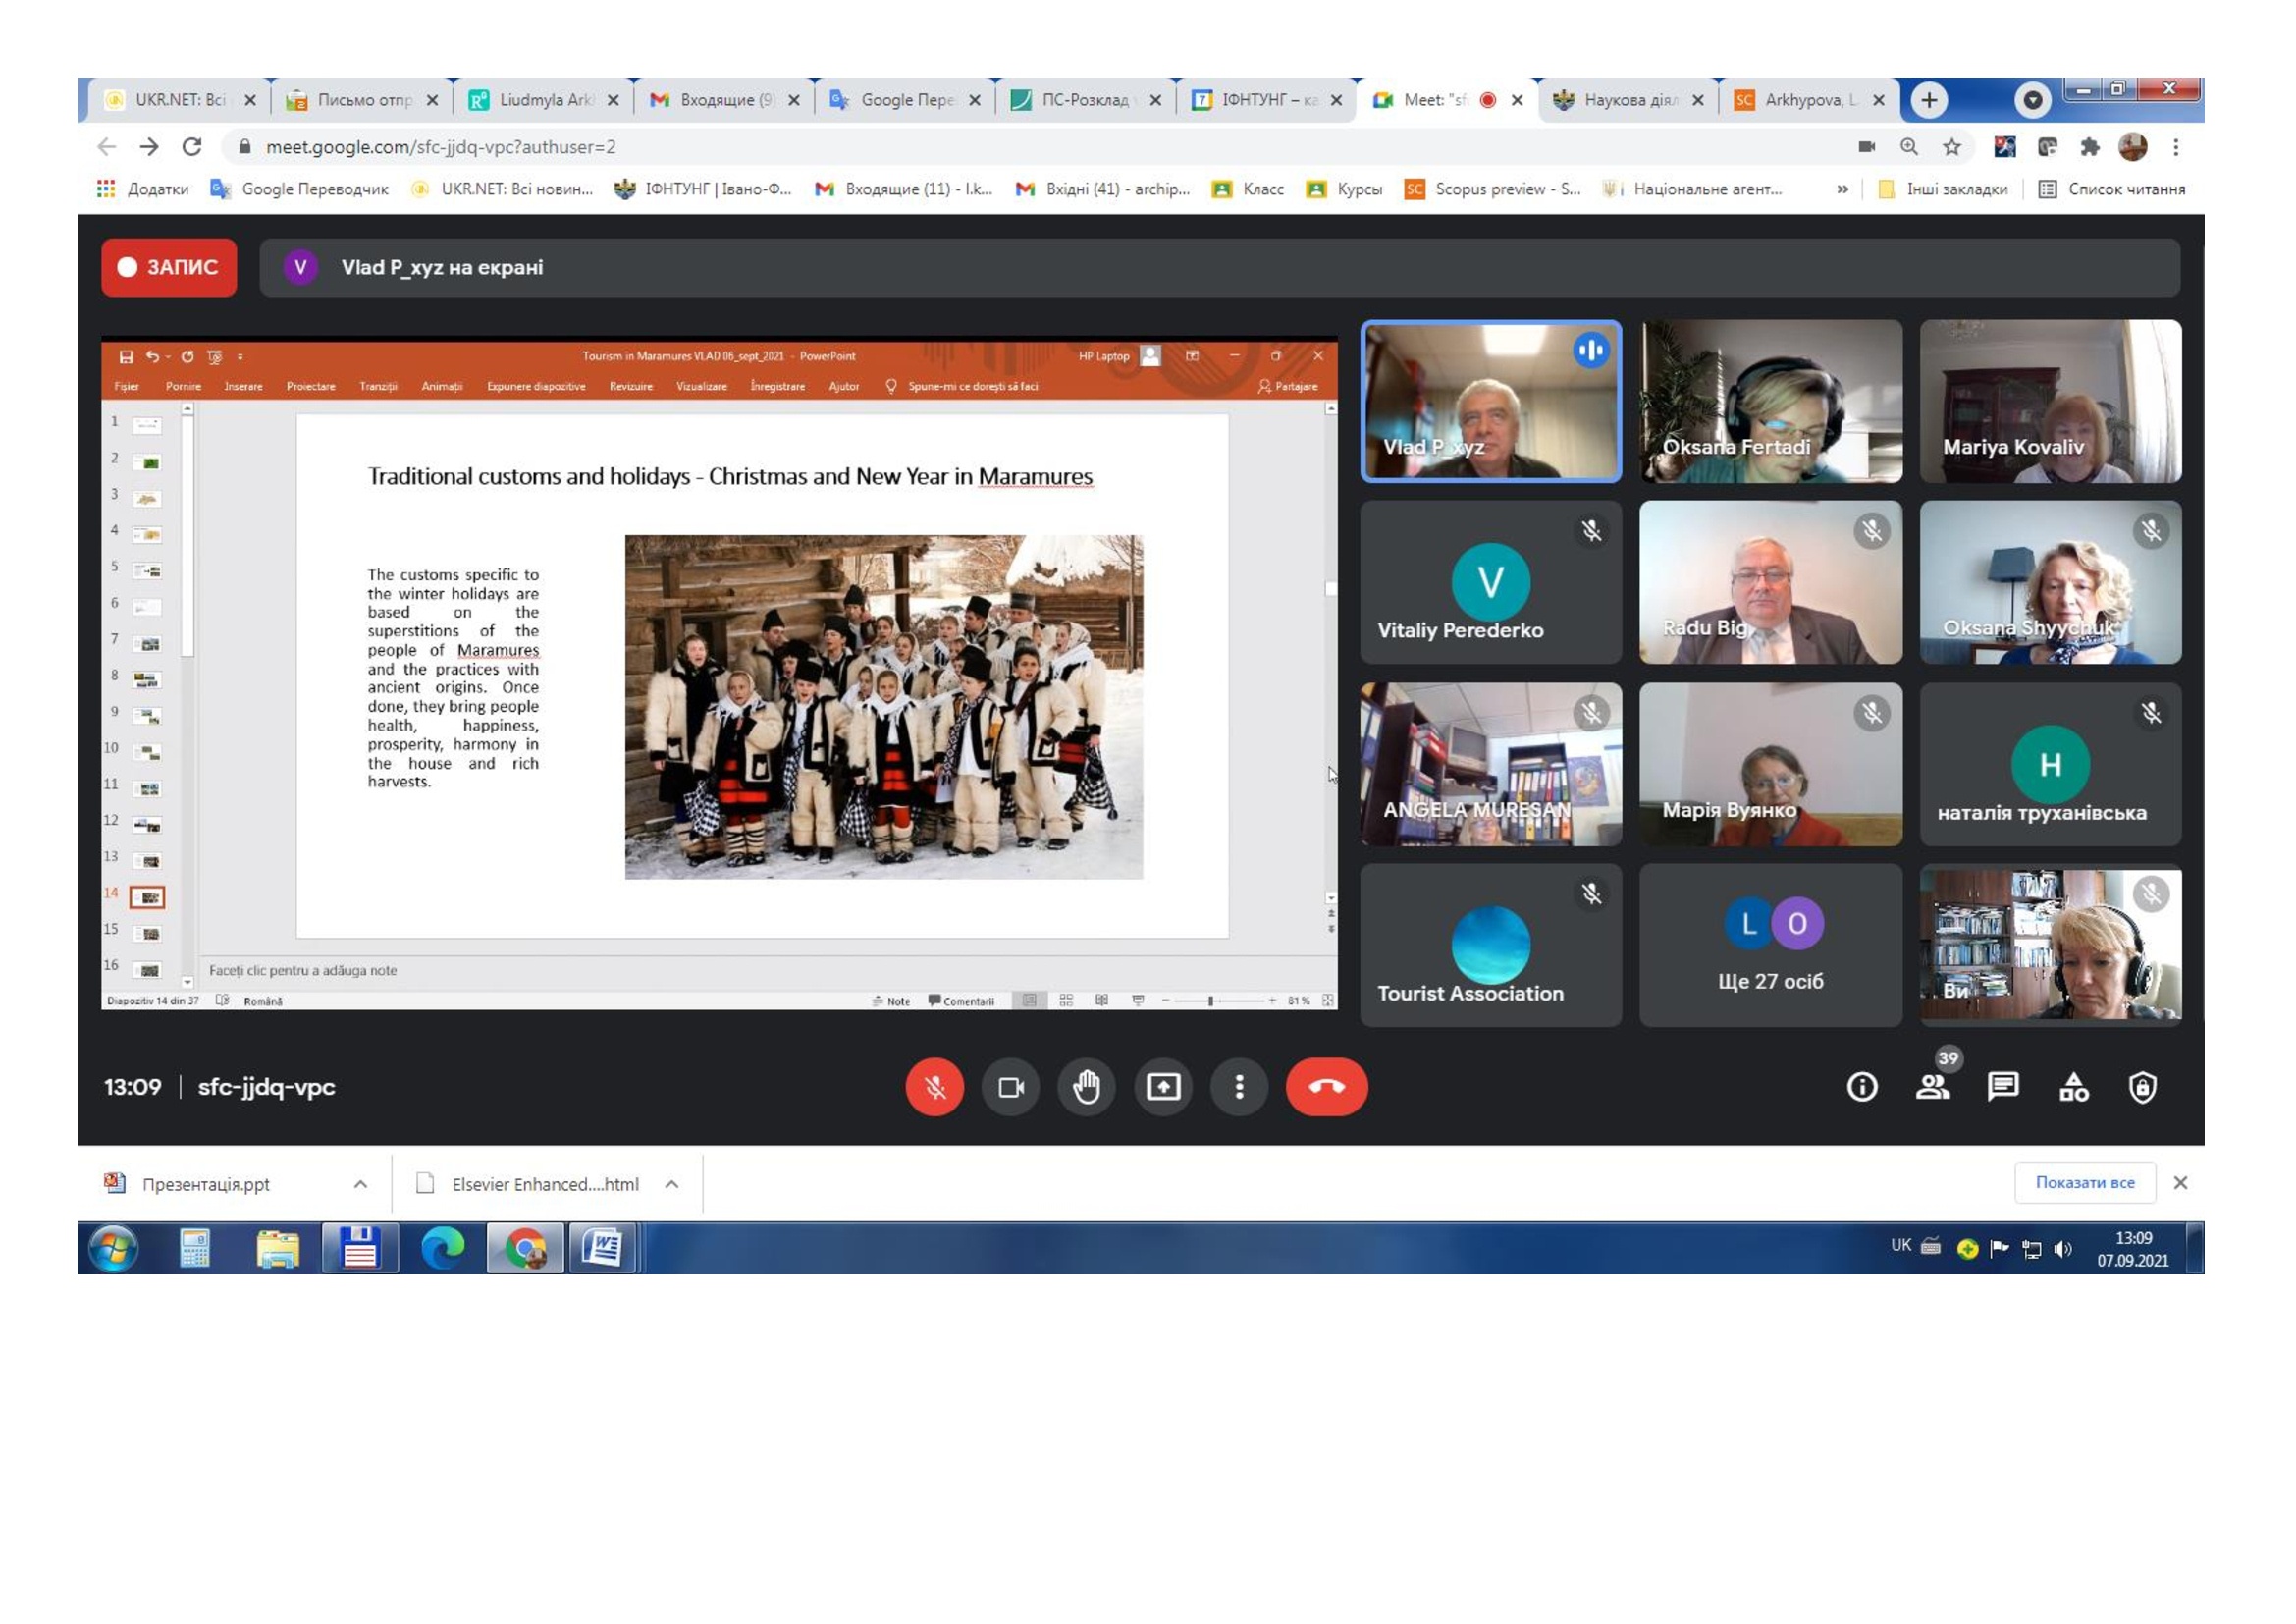Click Показати все downloads button

[2085, 1182]
